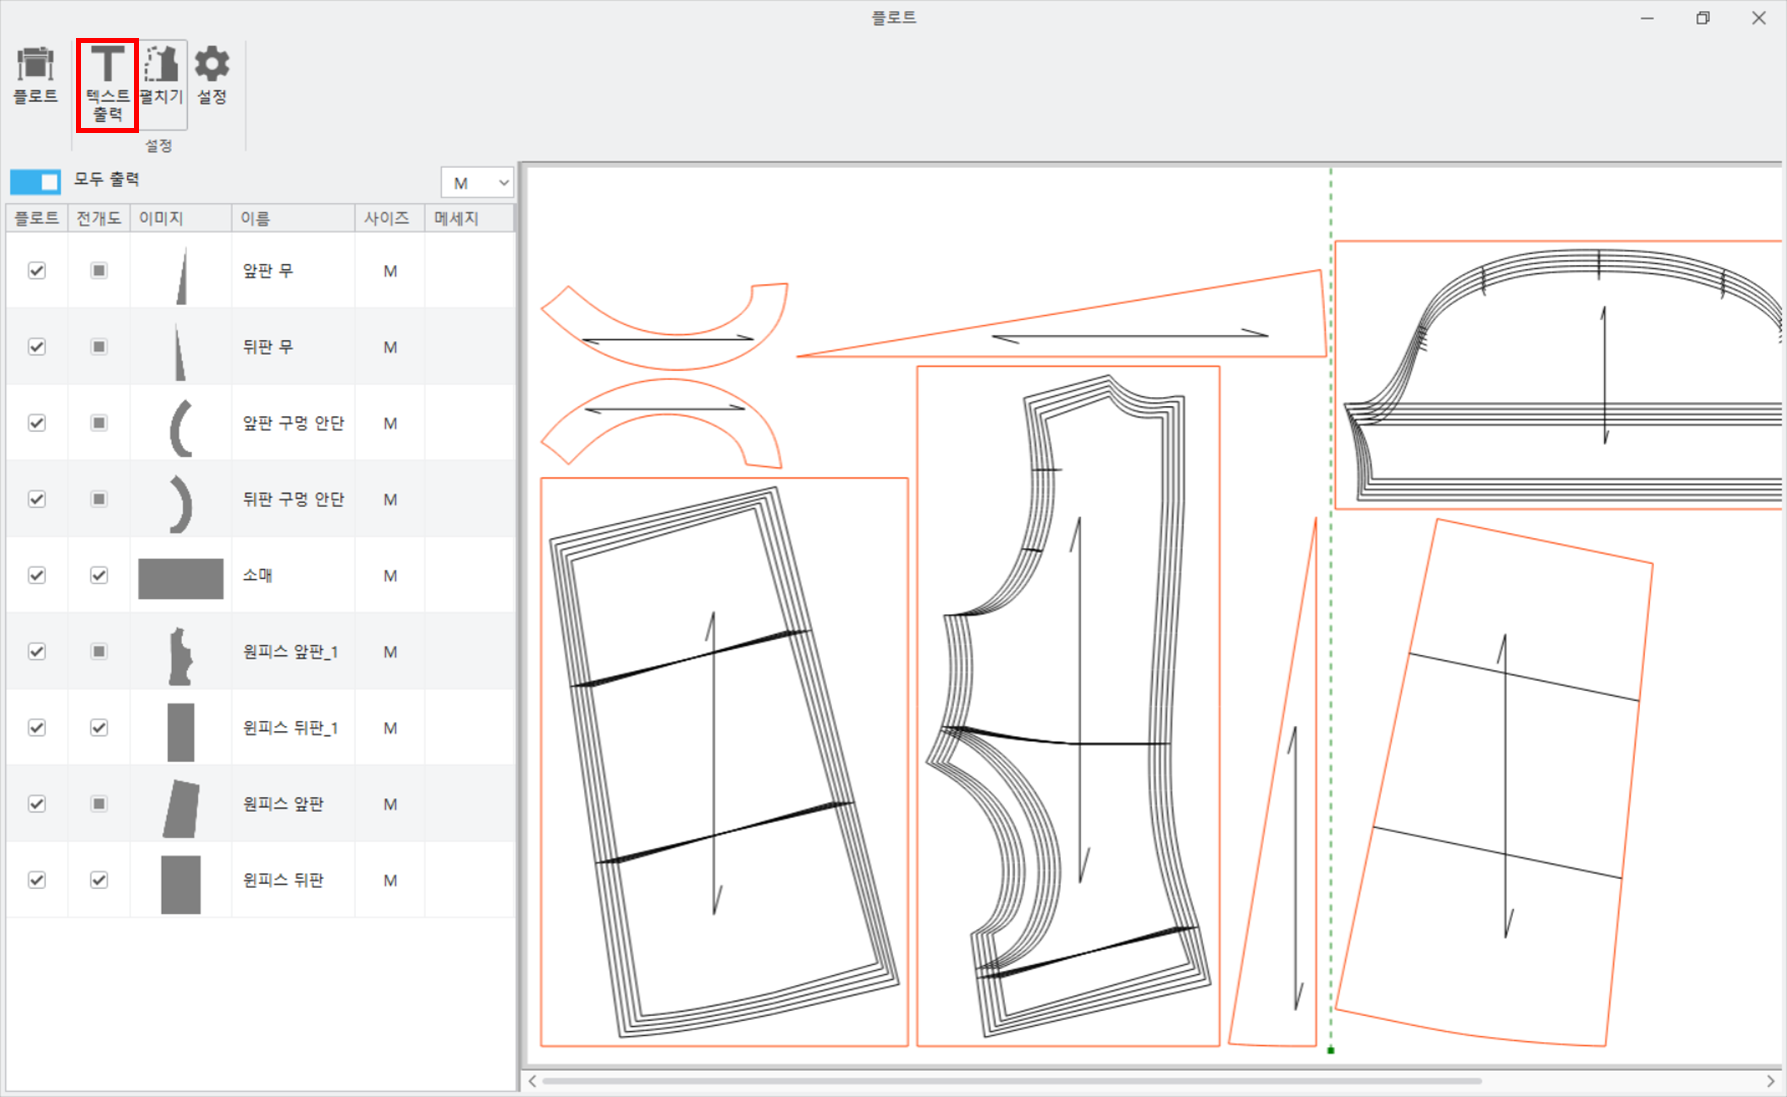Click the 원피스 뒤판_1 thumbnail
Screen dimensions: 1787x1097
181,732
